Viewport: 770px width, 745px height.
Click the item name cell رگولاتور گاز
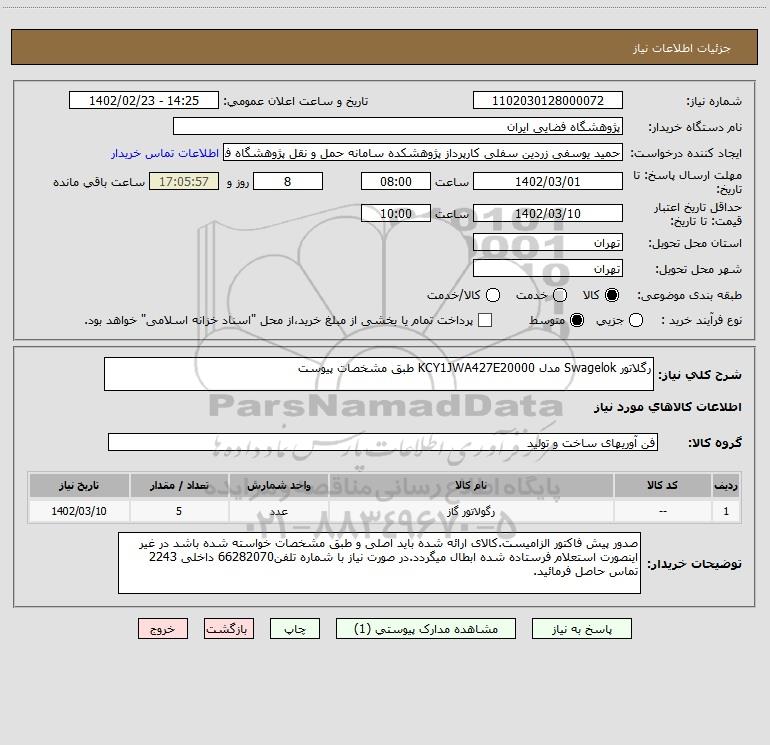(x=470, y=511)
